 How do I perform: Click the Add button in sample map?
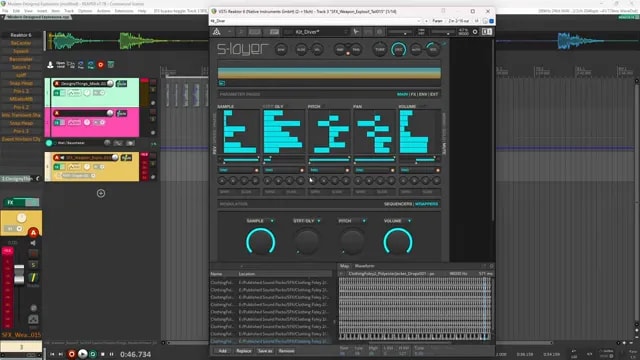(222, 351)
